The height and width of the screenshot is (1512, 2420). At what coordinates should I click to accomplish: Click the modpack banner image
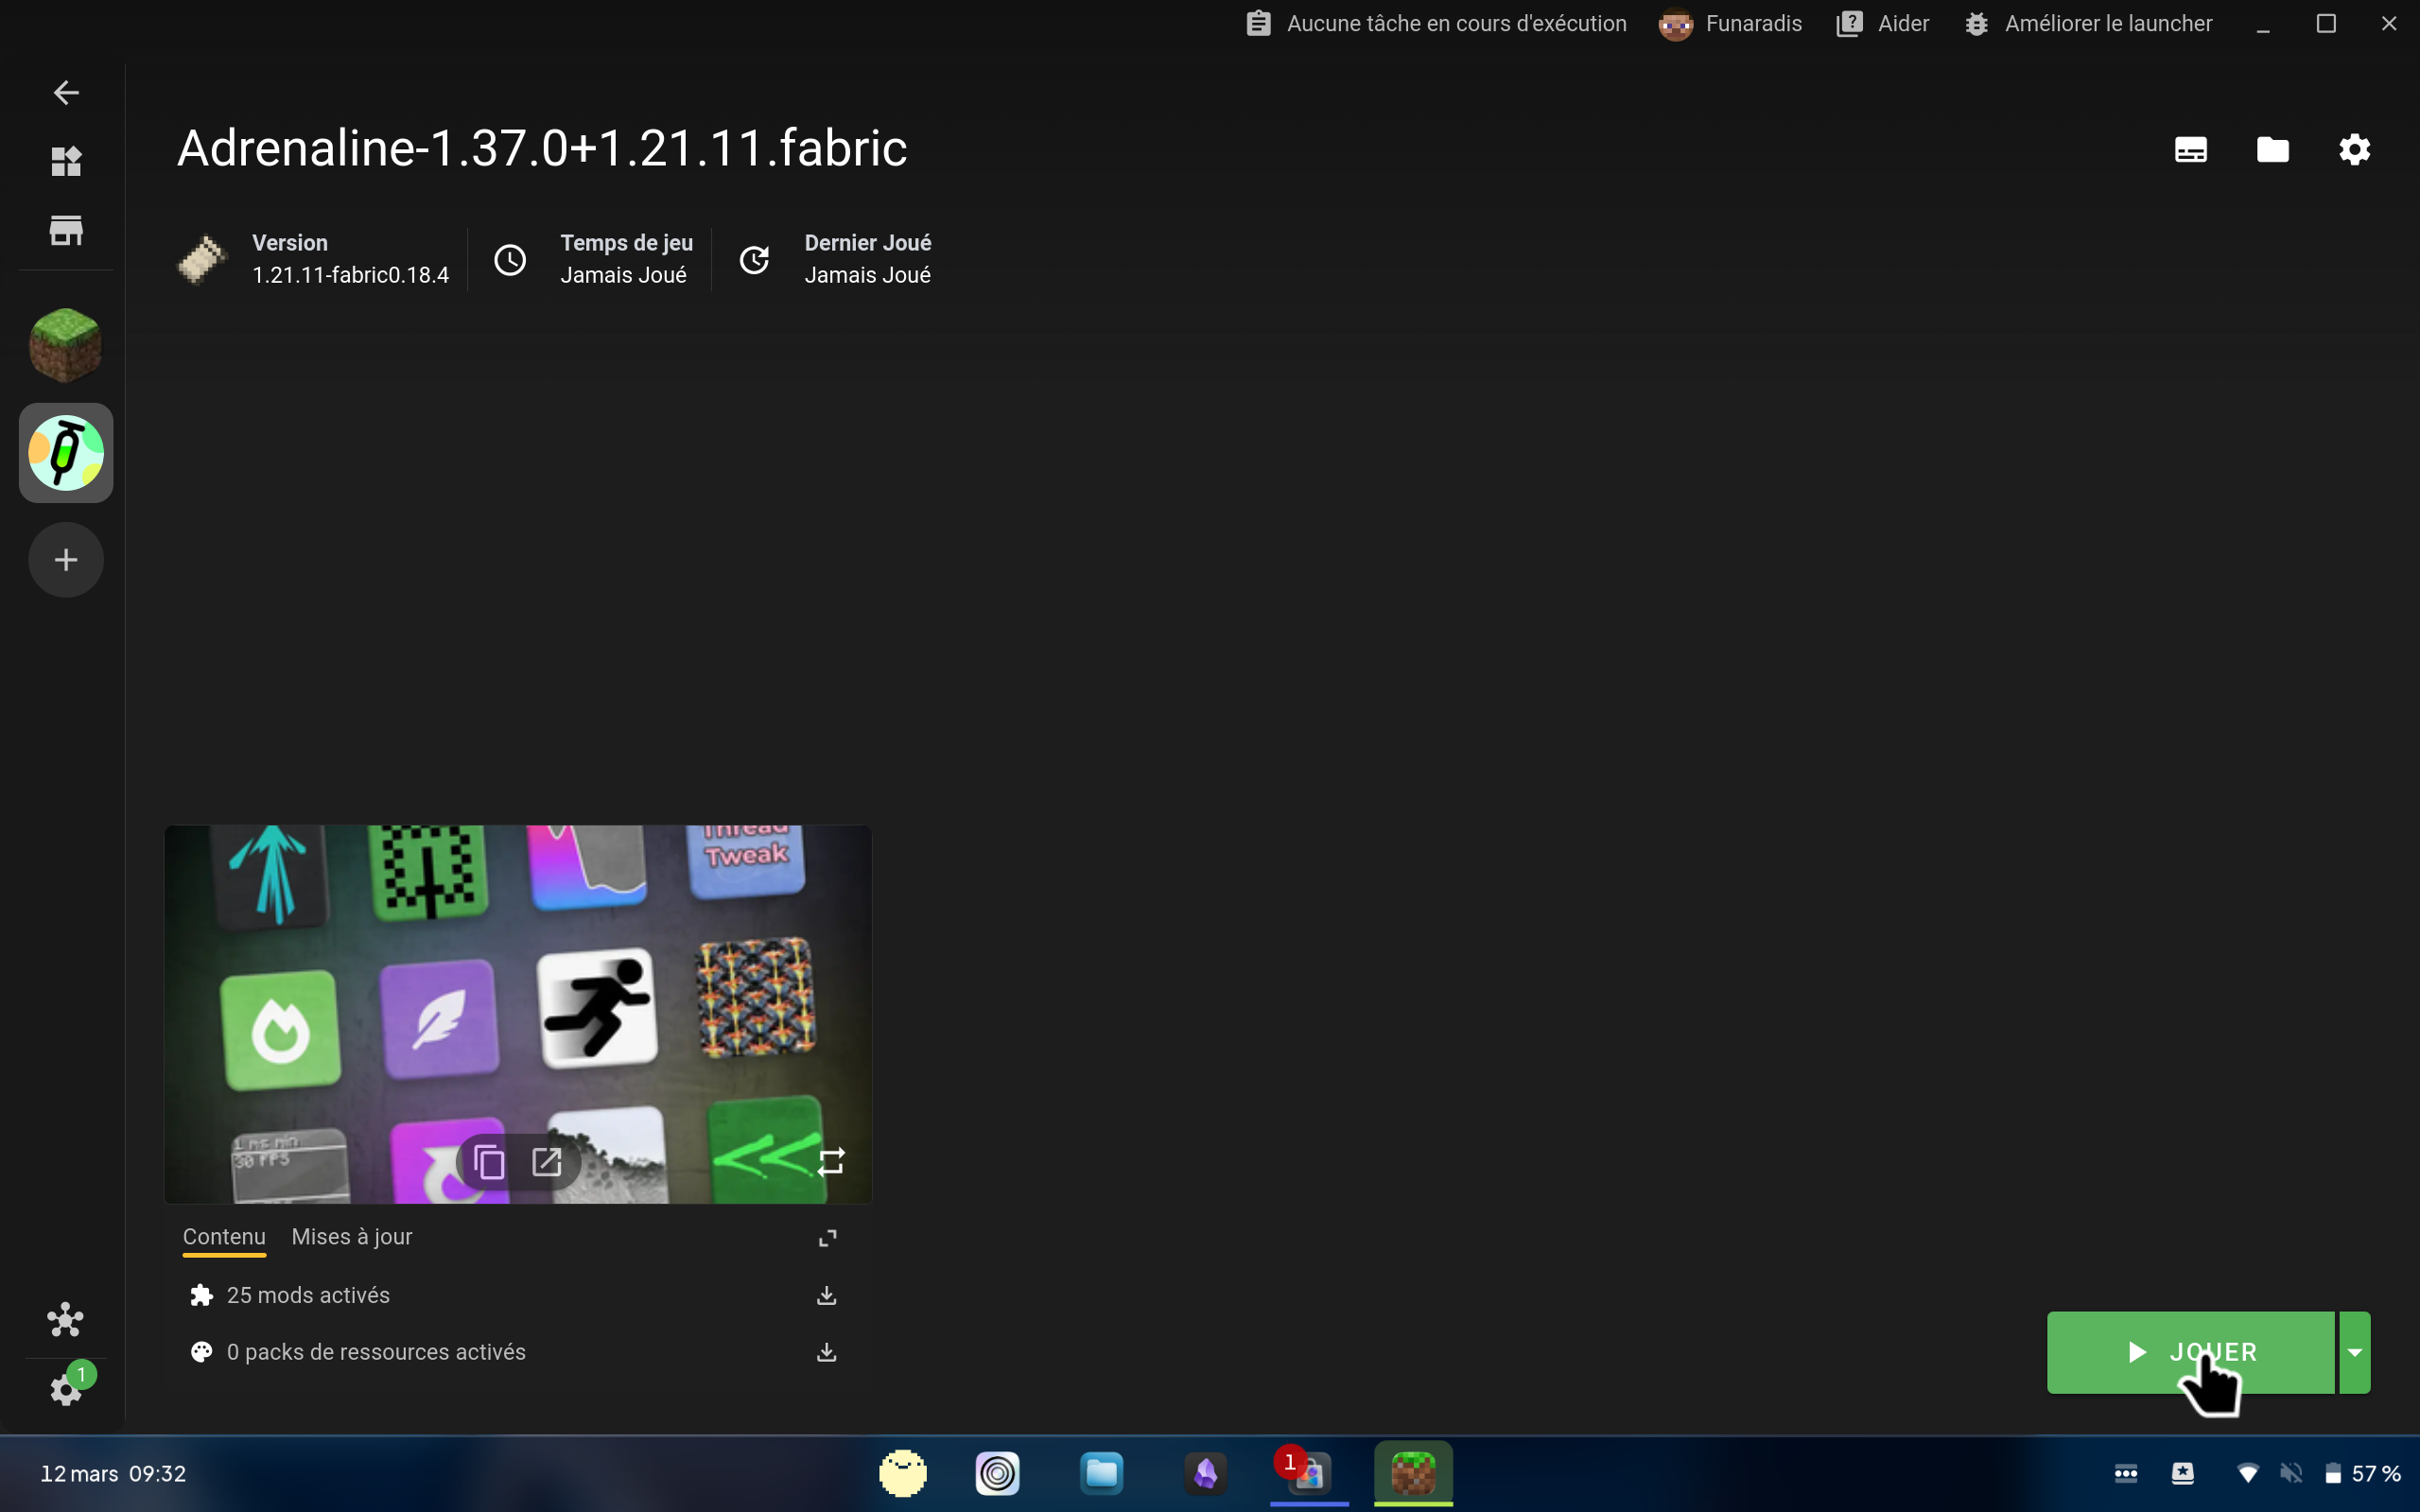pos(518,1014)
